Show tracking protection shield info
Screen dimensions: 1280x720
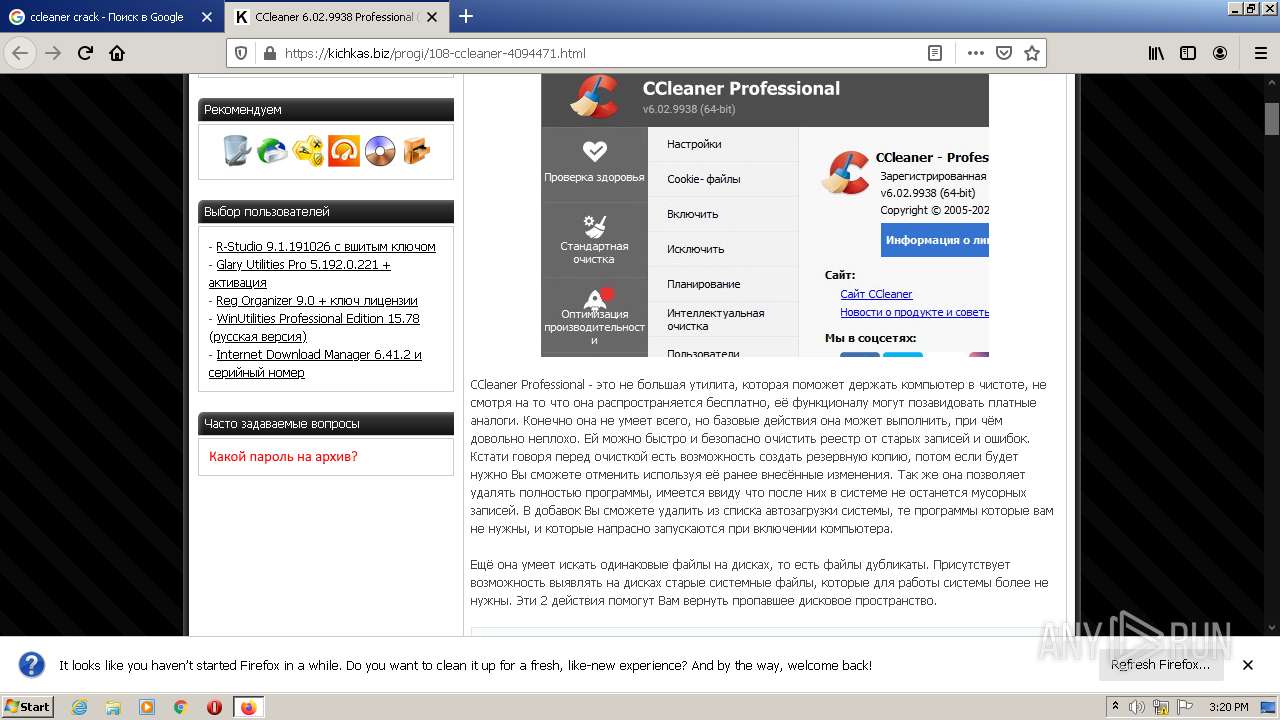click(241, 53)
